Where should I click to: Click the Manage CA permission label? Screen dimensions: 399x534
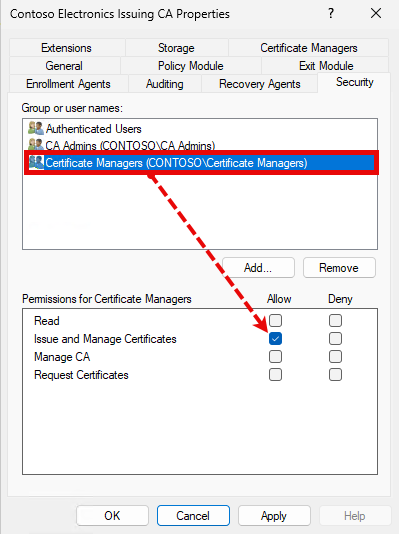pyautogui.click(x=62, y=357)
